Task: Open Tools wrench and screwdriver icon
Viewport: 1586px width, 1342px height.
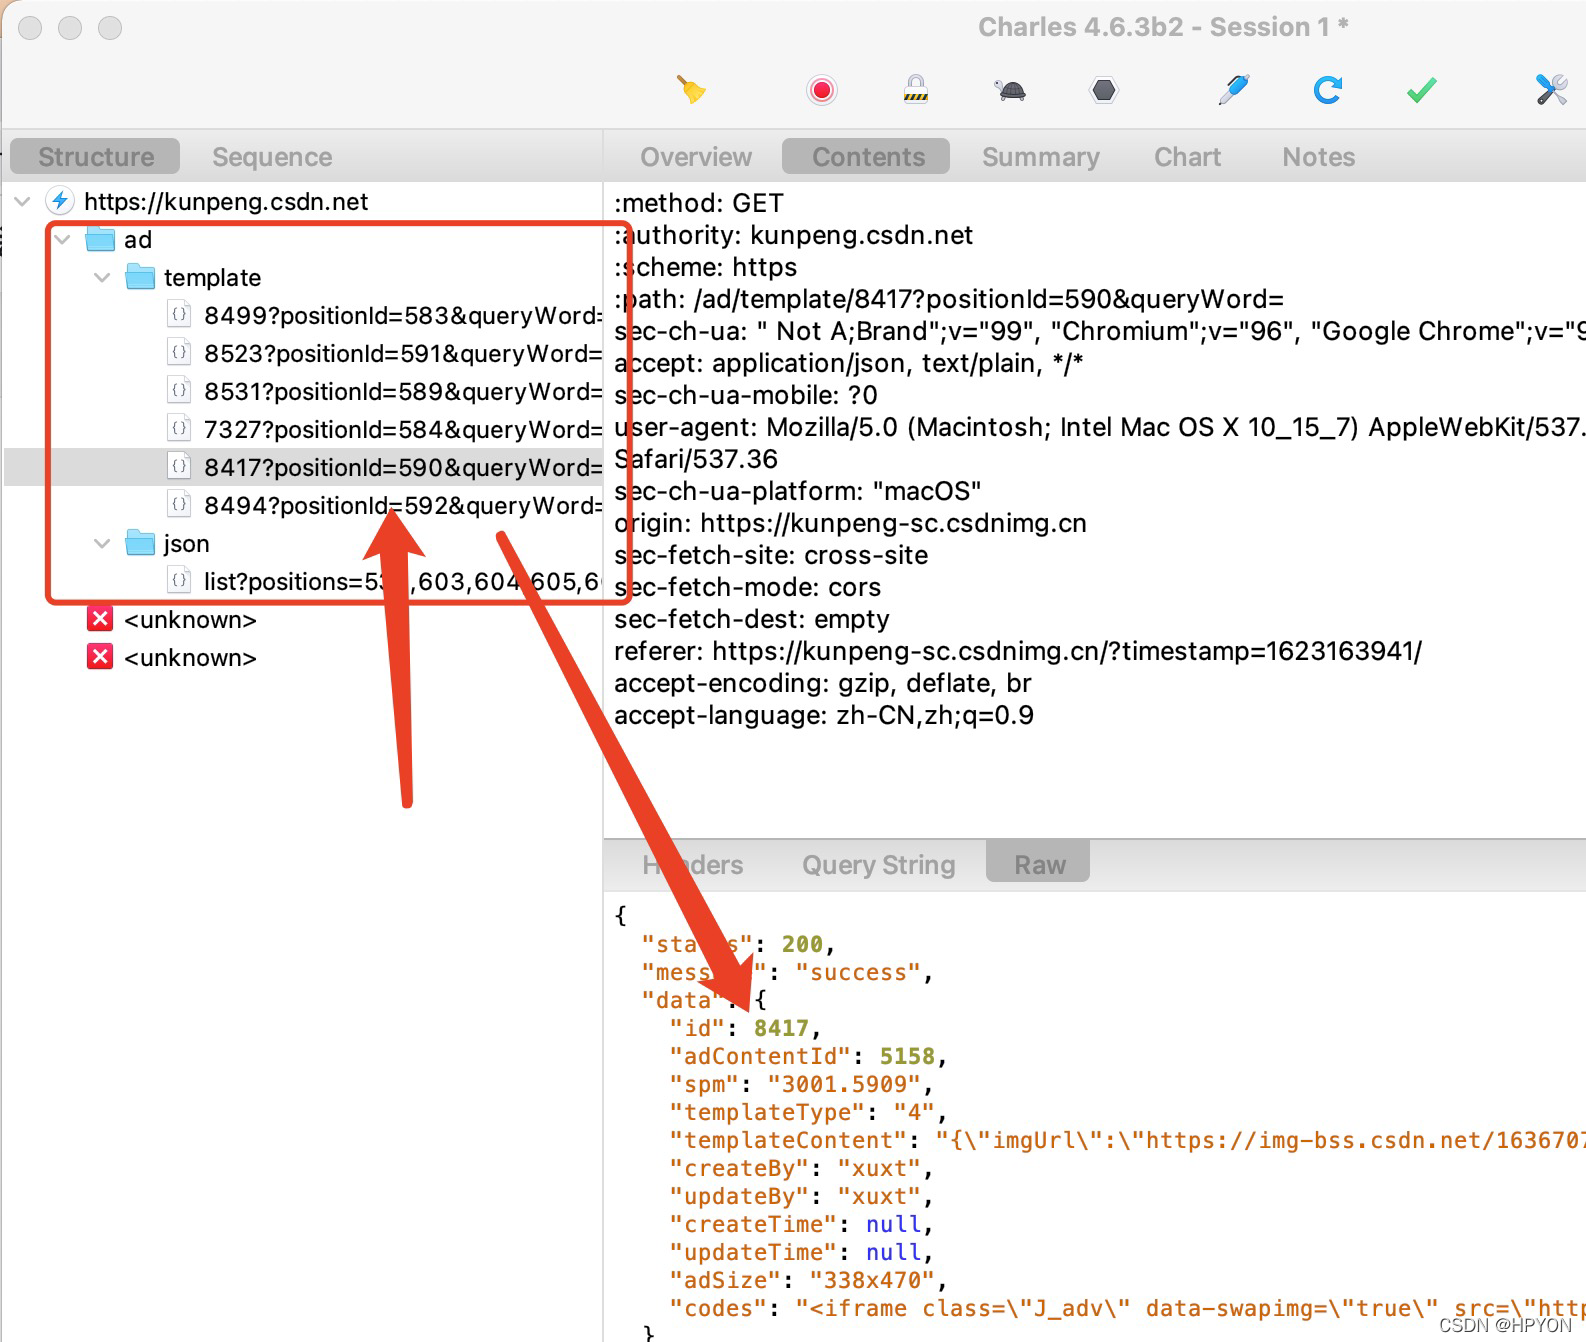Action: coord(1551,90)
